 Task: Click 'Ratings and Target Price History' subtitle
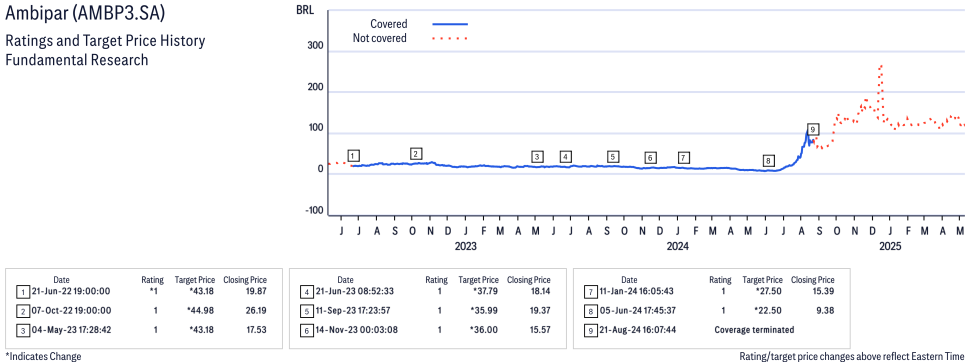point(105,42)
